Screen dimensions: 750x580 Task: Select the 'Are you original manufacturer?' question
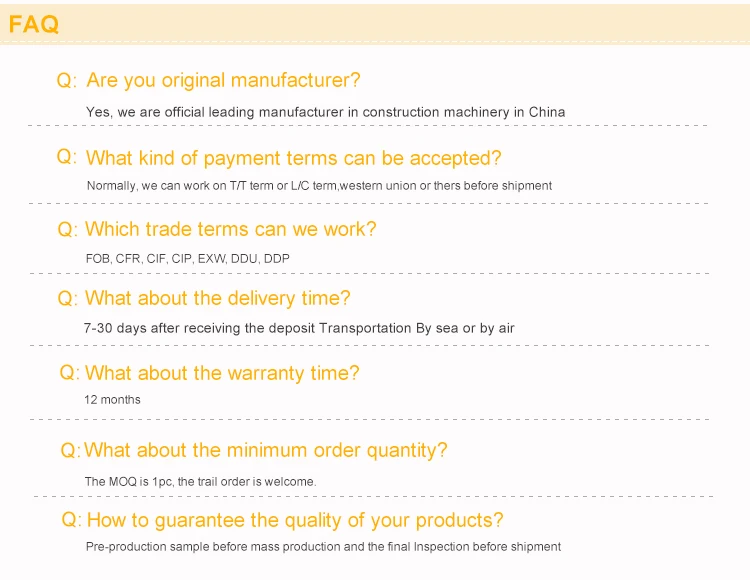tap(223, 80)
